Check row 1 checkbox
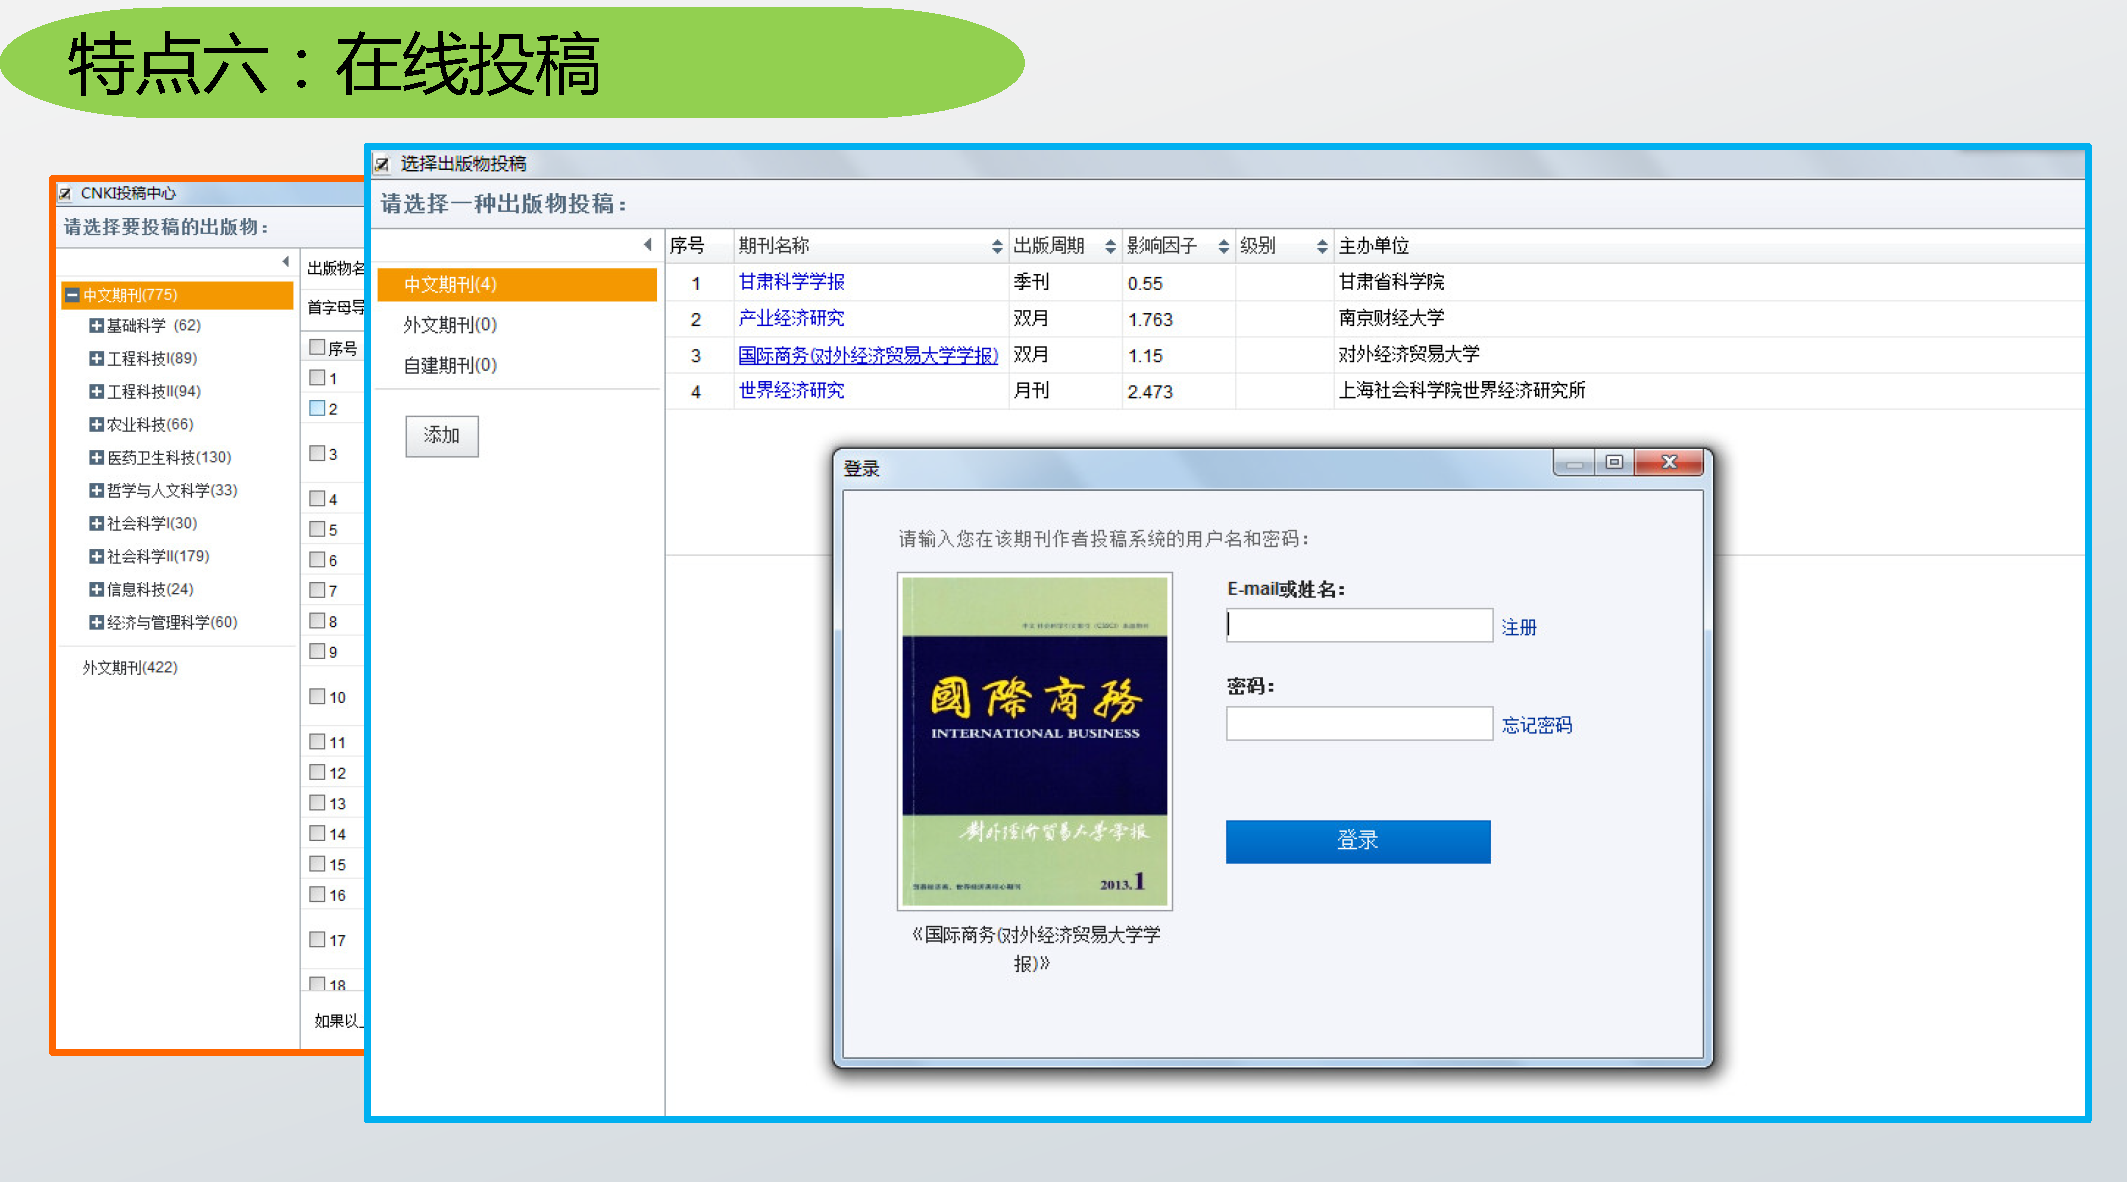2127x1182 pixels. [x=317, y=377]
